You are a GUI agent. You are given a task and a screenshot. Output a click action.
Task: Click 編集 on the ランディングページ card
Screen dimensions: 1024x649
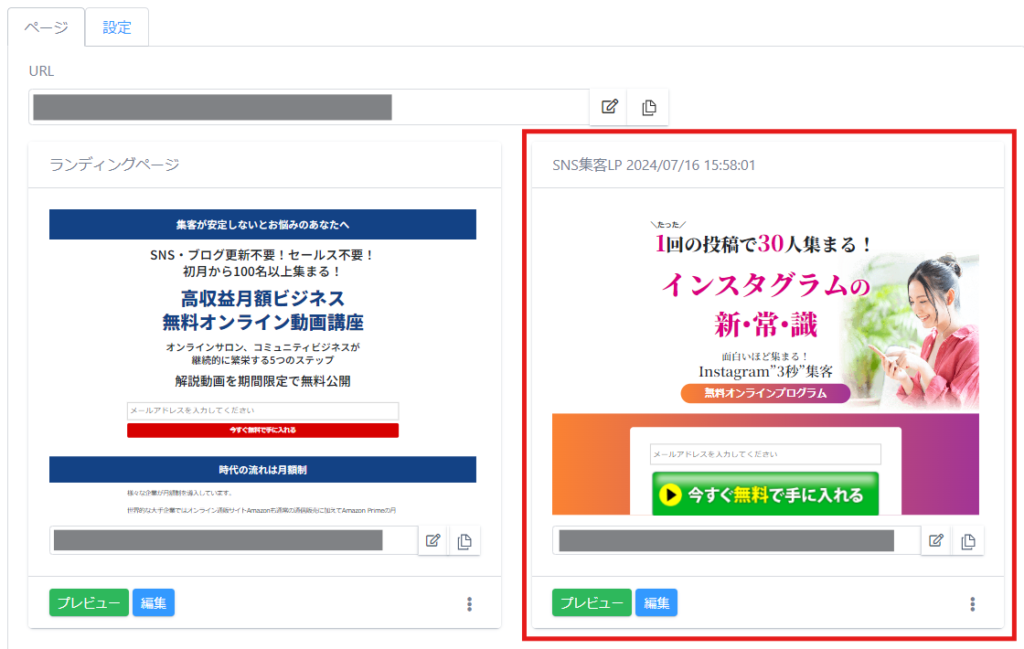click(153, 602)
